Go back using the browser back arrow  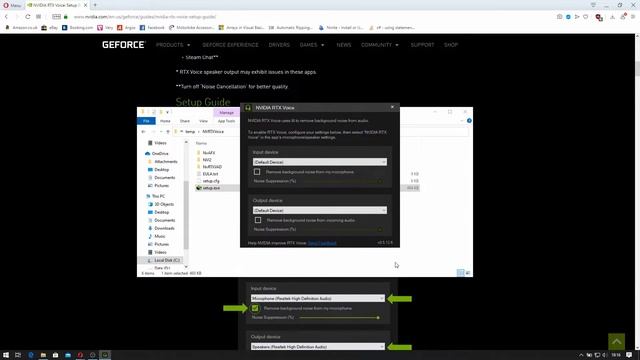[x=7, y=17]
